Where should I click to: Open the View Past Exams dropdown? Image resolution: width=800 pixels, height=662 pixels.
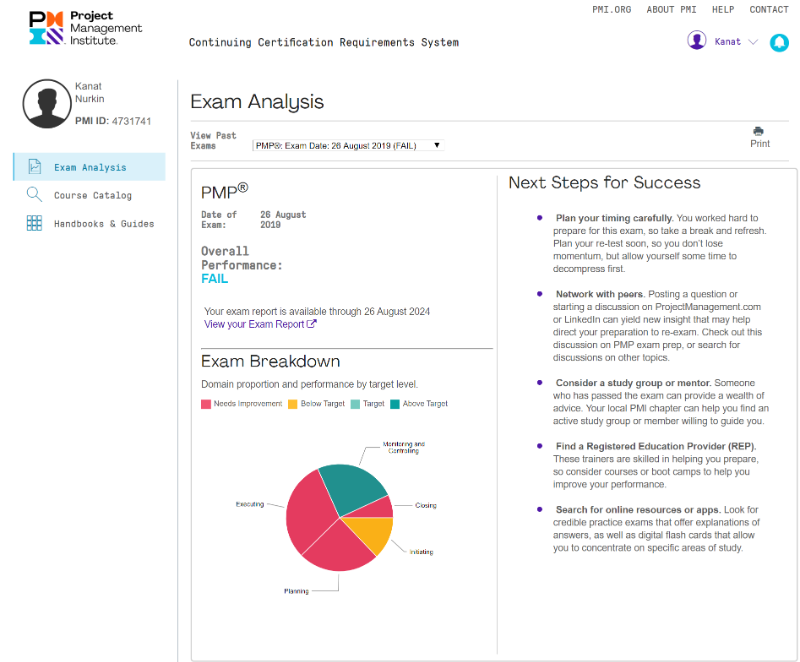pyautogui.click(x=348, y=146)
